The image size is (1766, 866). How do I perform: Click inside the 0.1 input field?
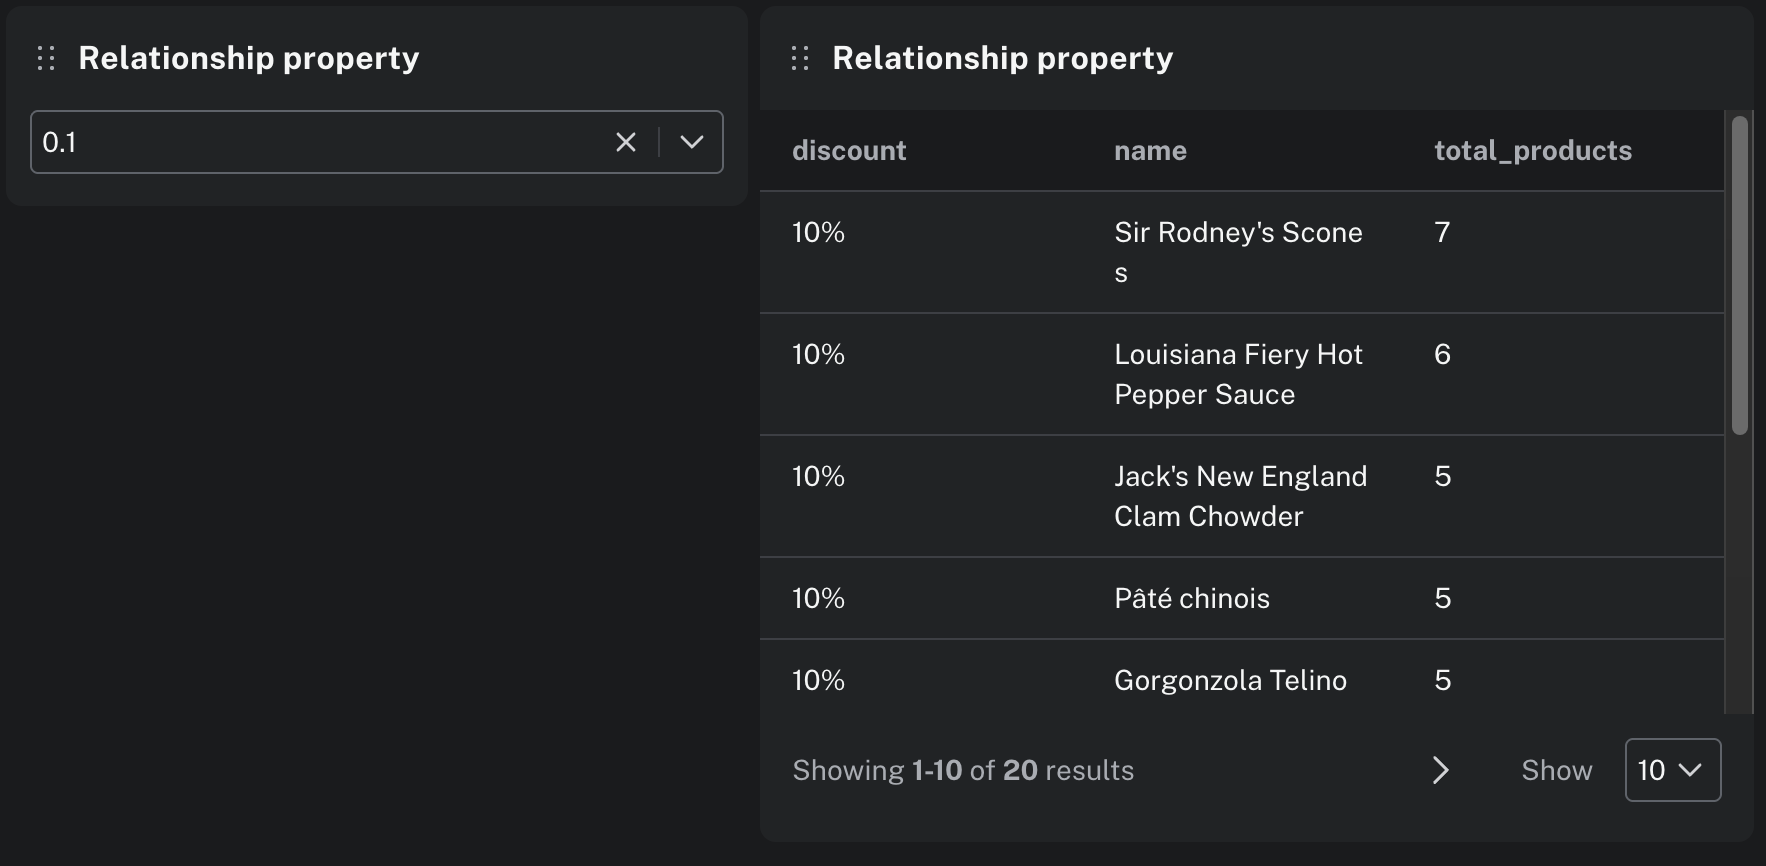point(300,142)
